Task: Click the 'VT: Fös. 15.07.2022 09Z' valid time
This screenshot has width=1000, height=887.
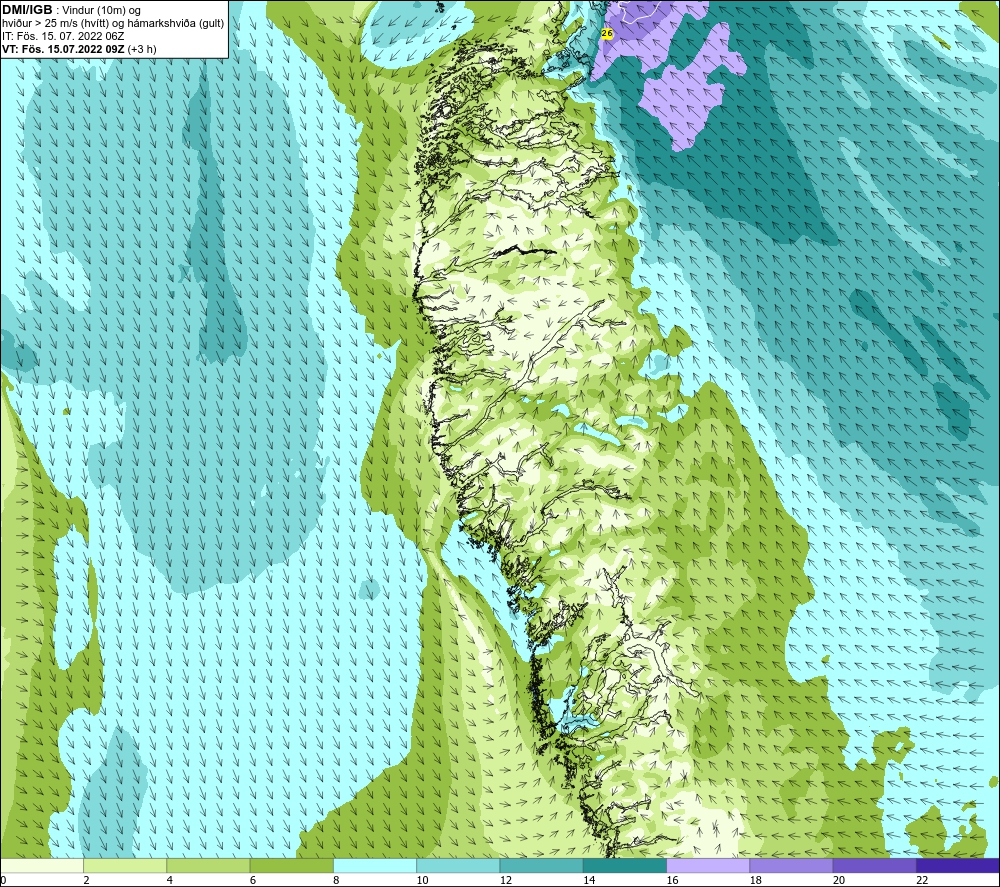Action: coord(63,49)
